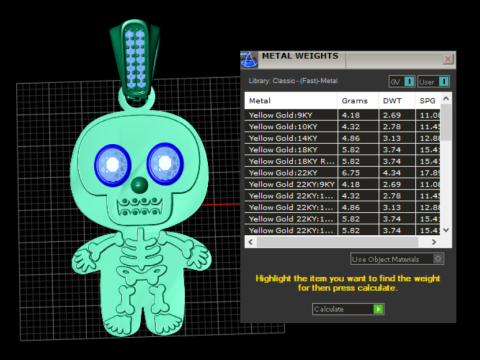Click the horizontal scrollbar thumb
This screenshot has height=360, width=480.
[x=337, y=242]
